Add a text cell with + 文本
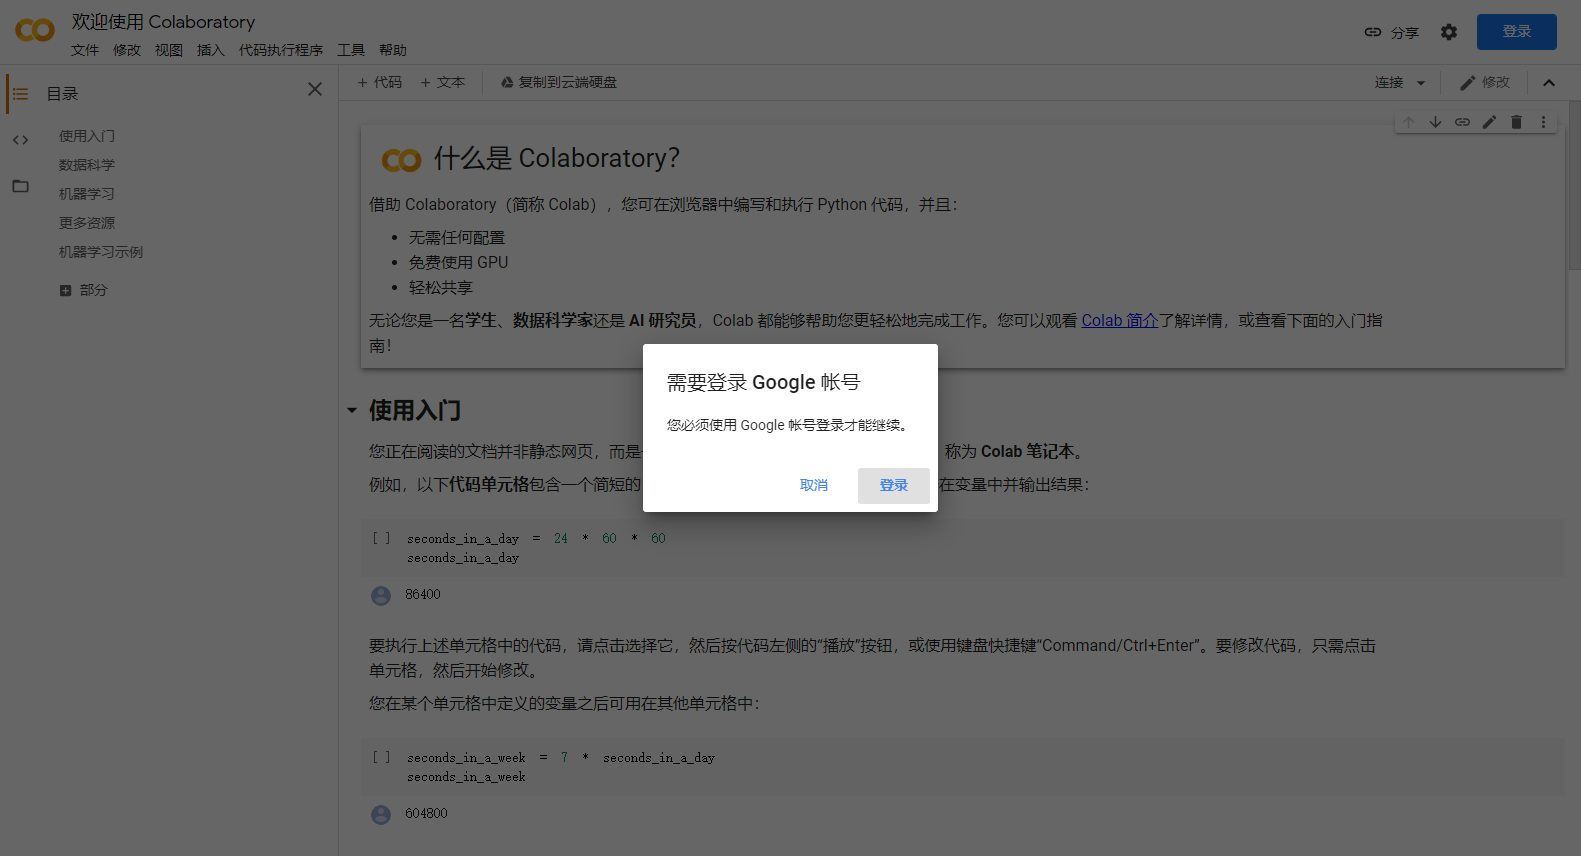The height and width of the screenshot is (856, 1581). [442, 82]
